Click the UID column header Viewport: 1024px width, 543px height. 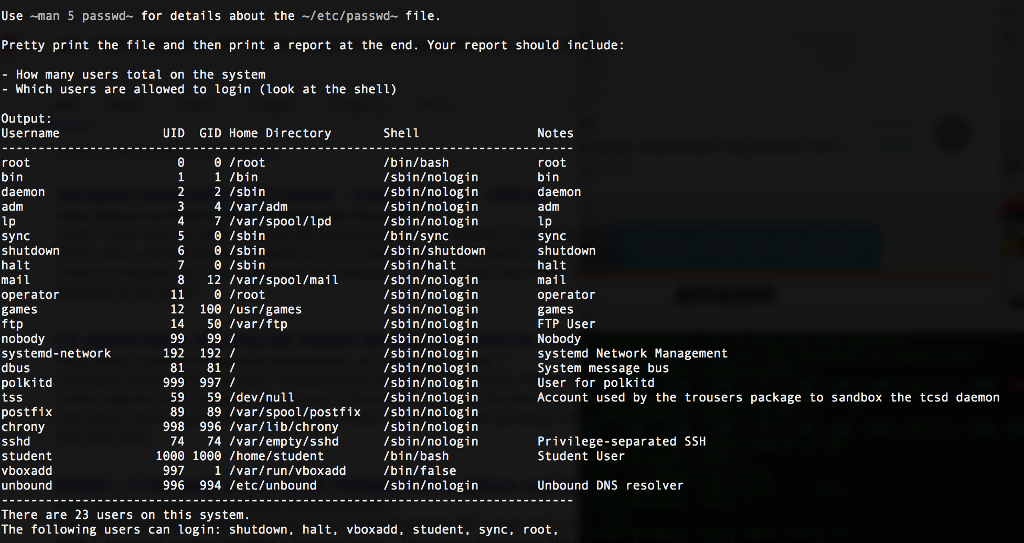(x=173, y=133)
